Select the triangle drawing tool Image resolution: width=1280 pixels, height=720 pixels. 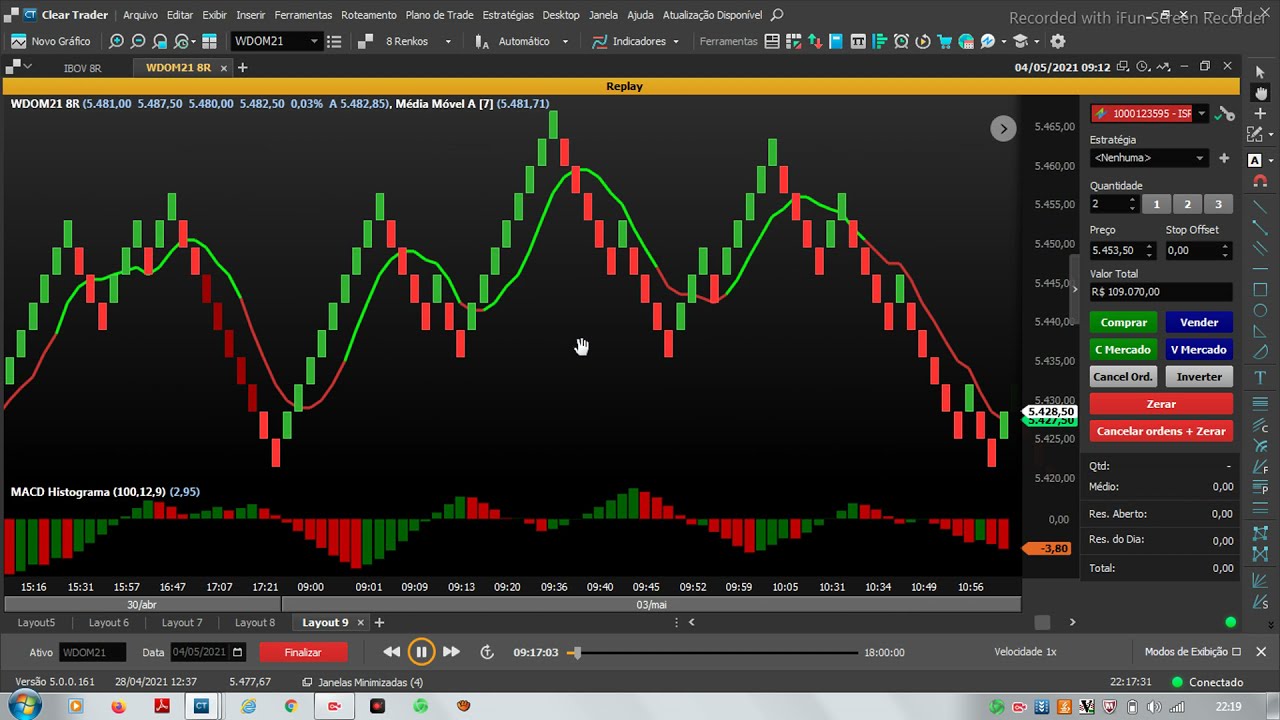point(1260,332)
